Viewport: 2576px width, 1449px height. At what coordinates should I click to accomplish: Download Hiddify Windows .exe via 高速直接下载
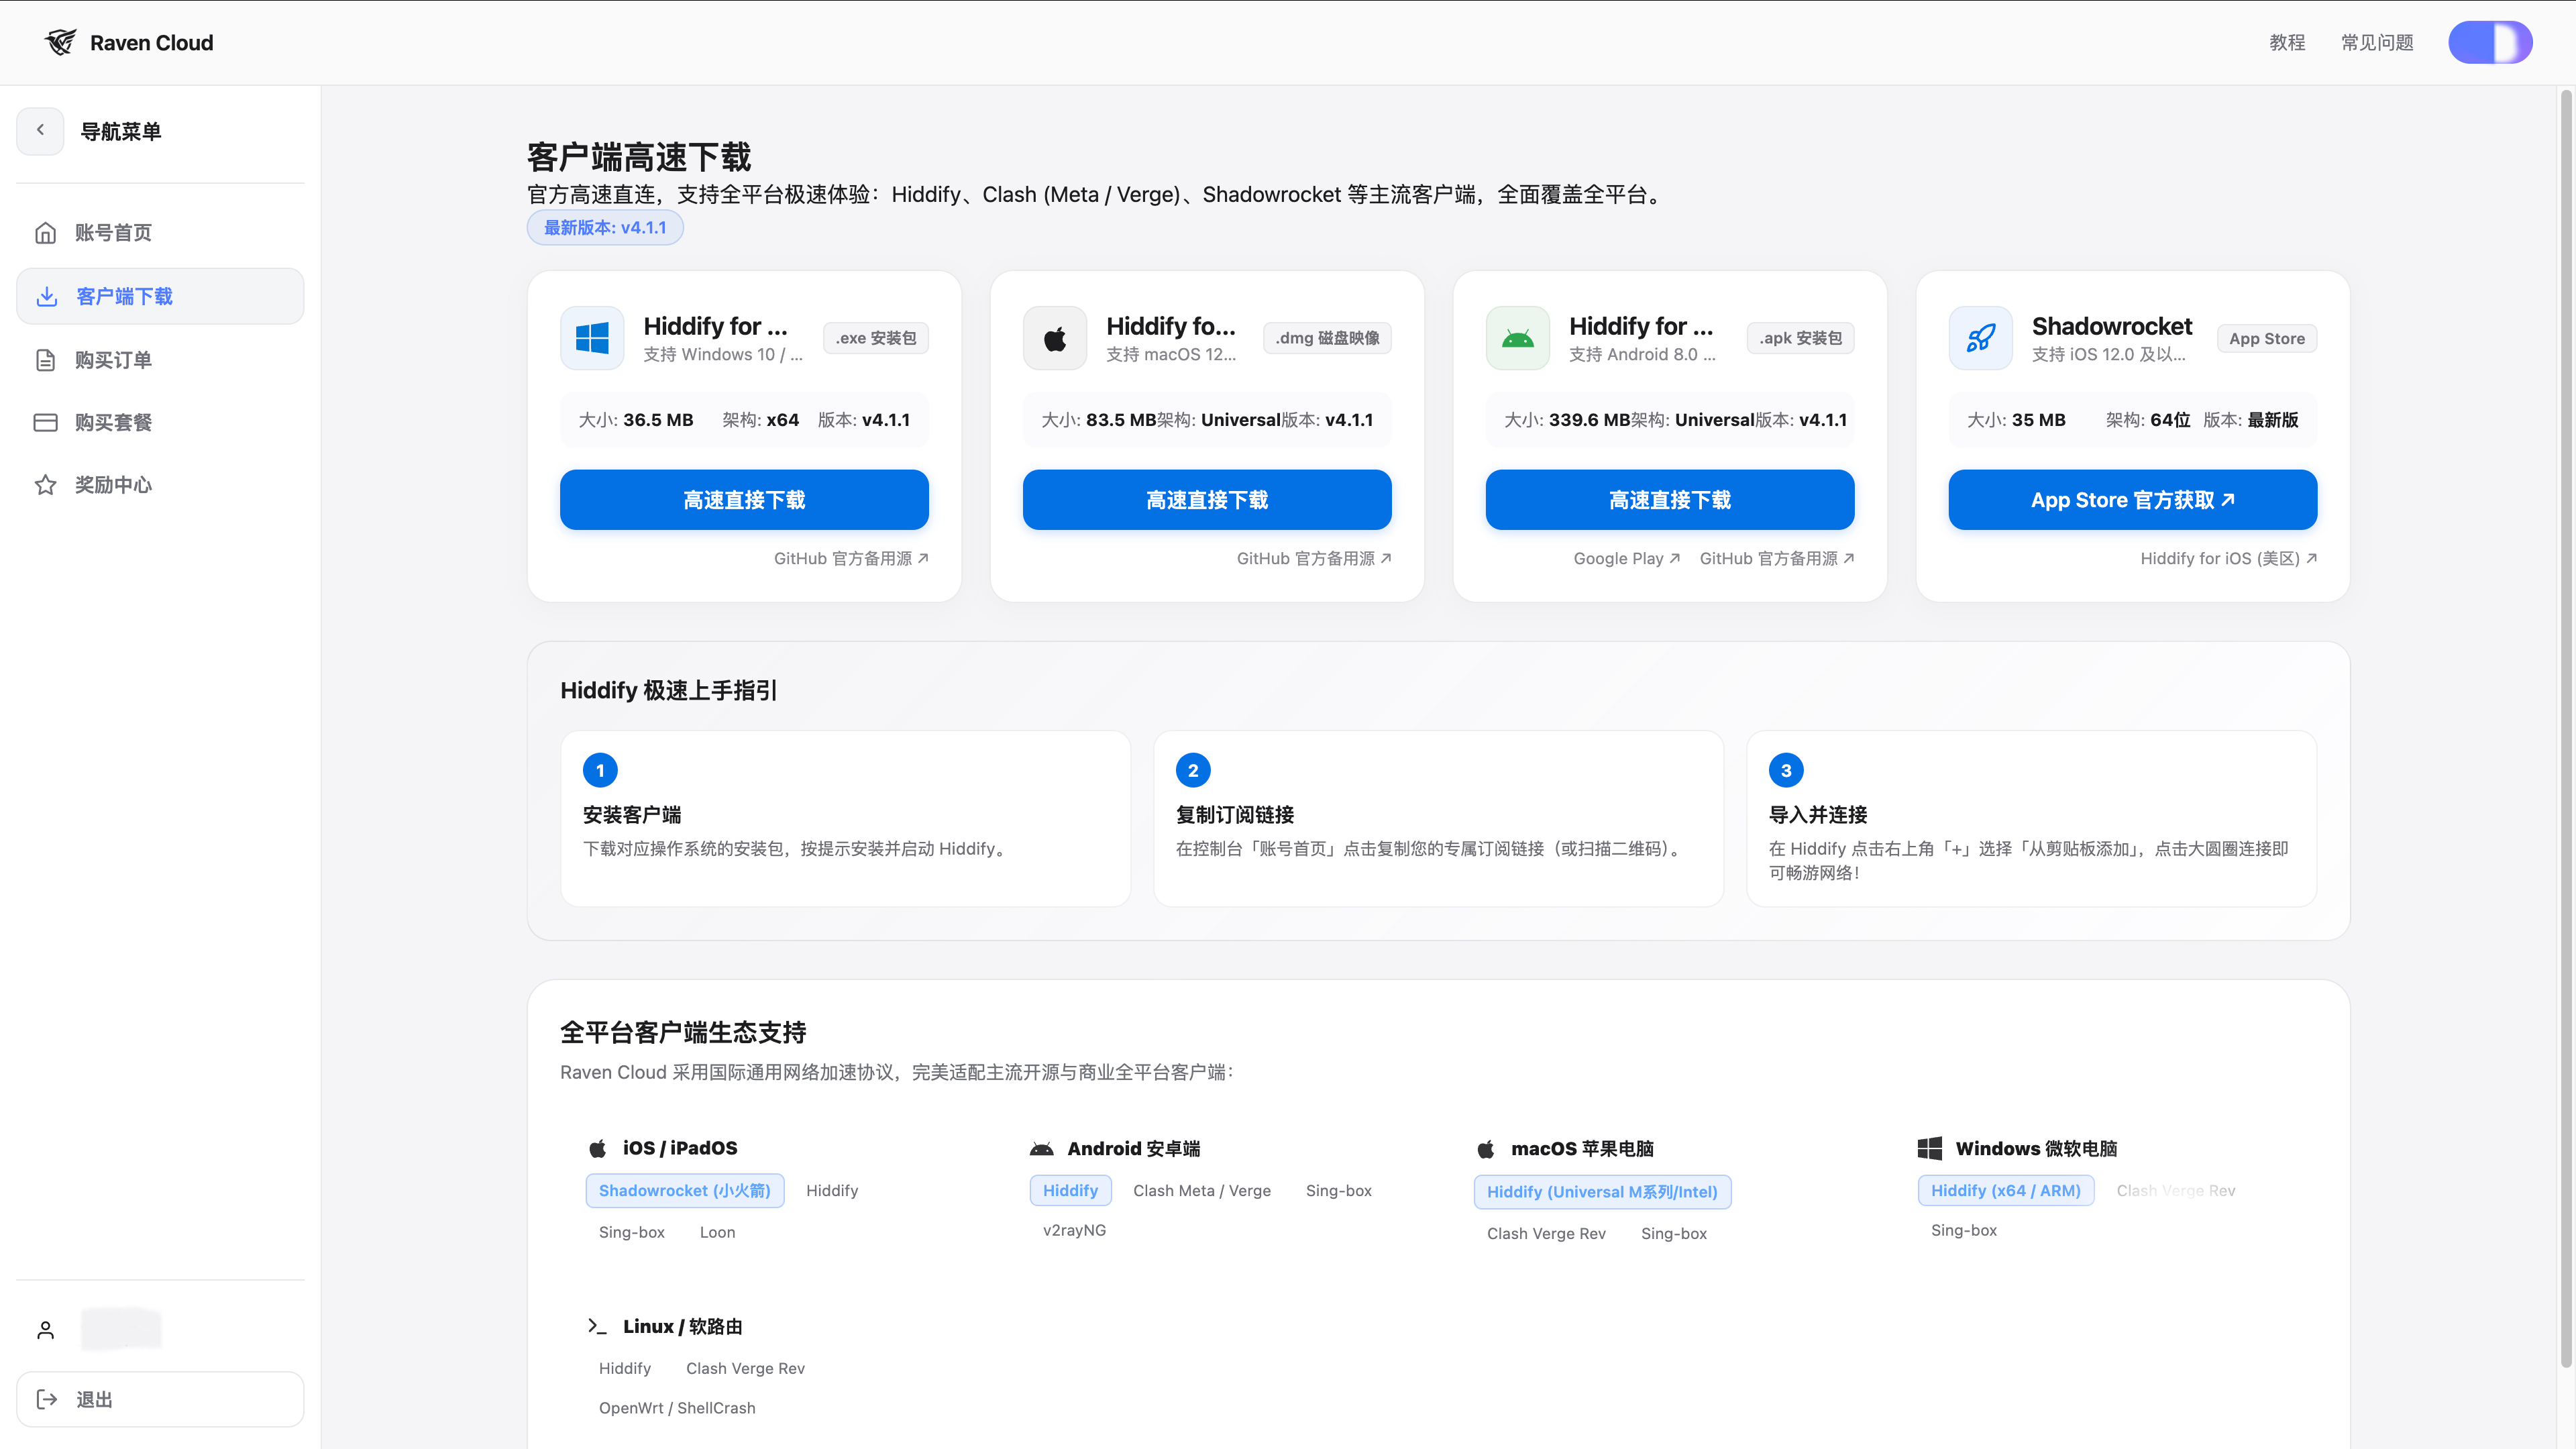744,500
